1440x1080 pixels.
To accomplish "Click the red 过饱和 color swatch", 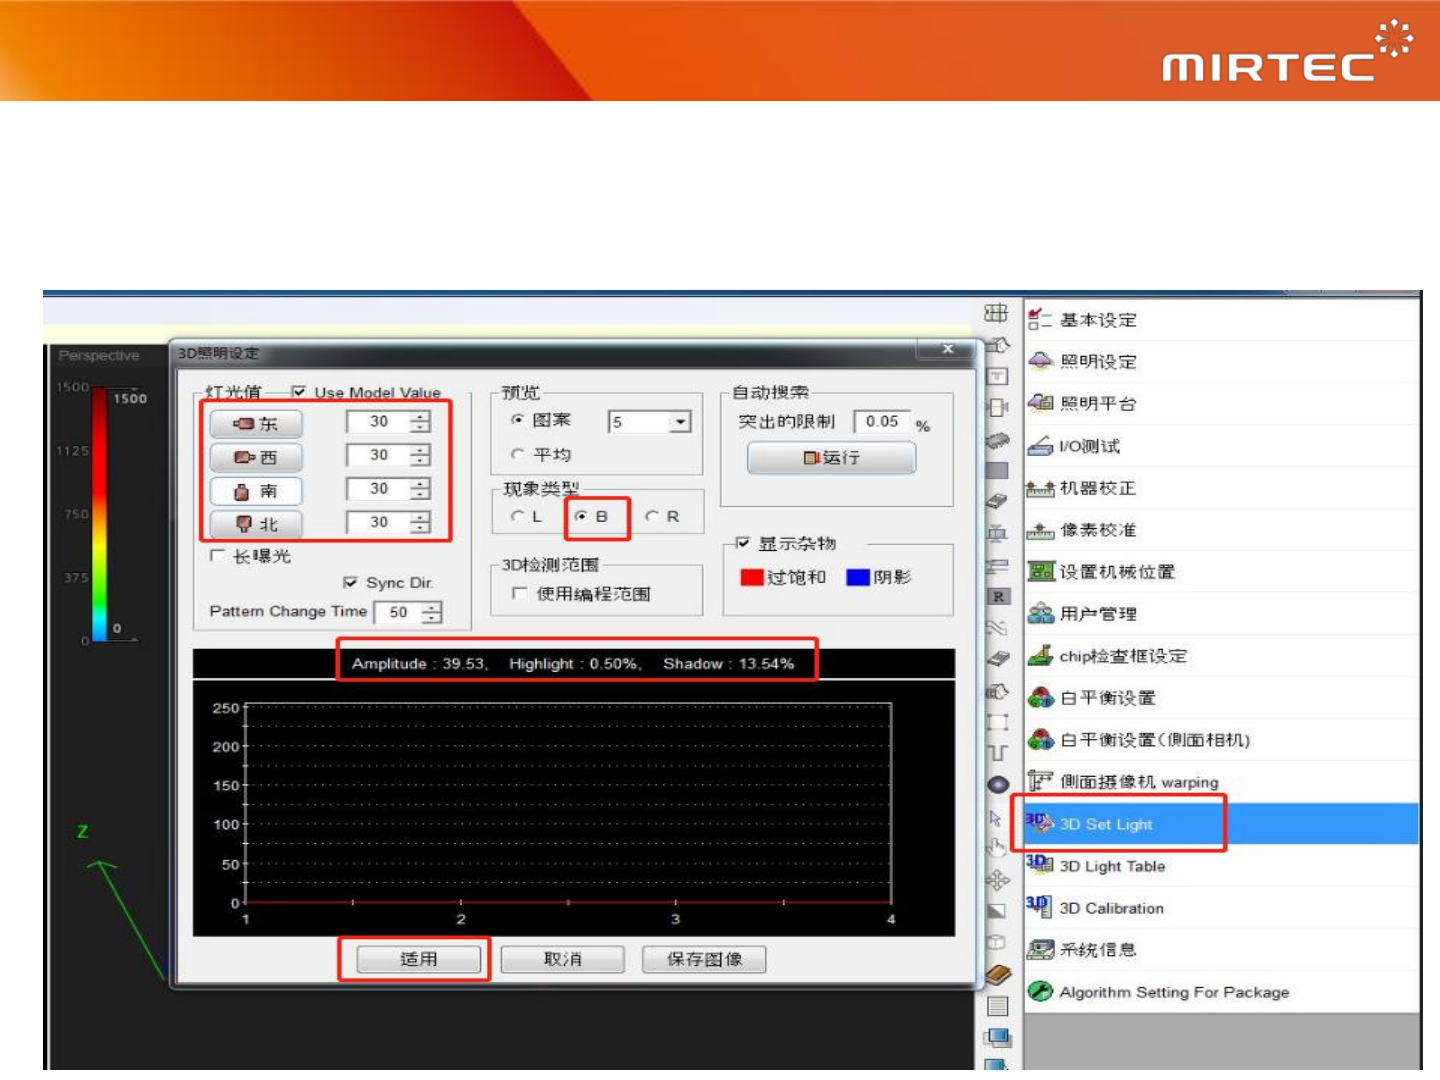I will coord(752,577).
